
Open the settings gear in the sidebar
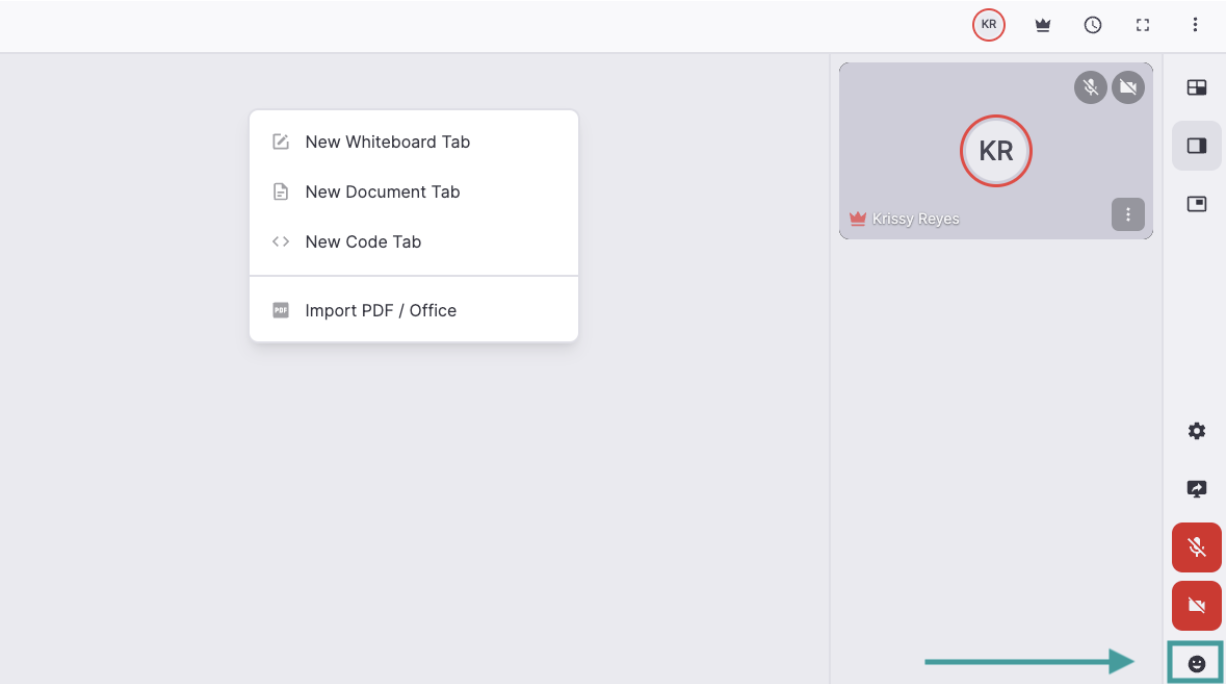1196,431
